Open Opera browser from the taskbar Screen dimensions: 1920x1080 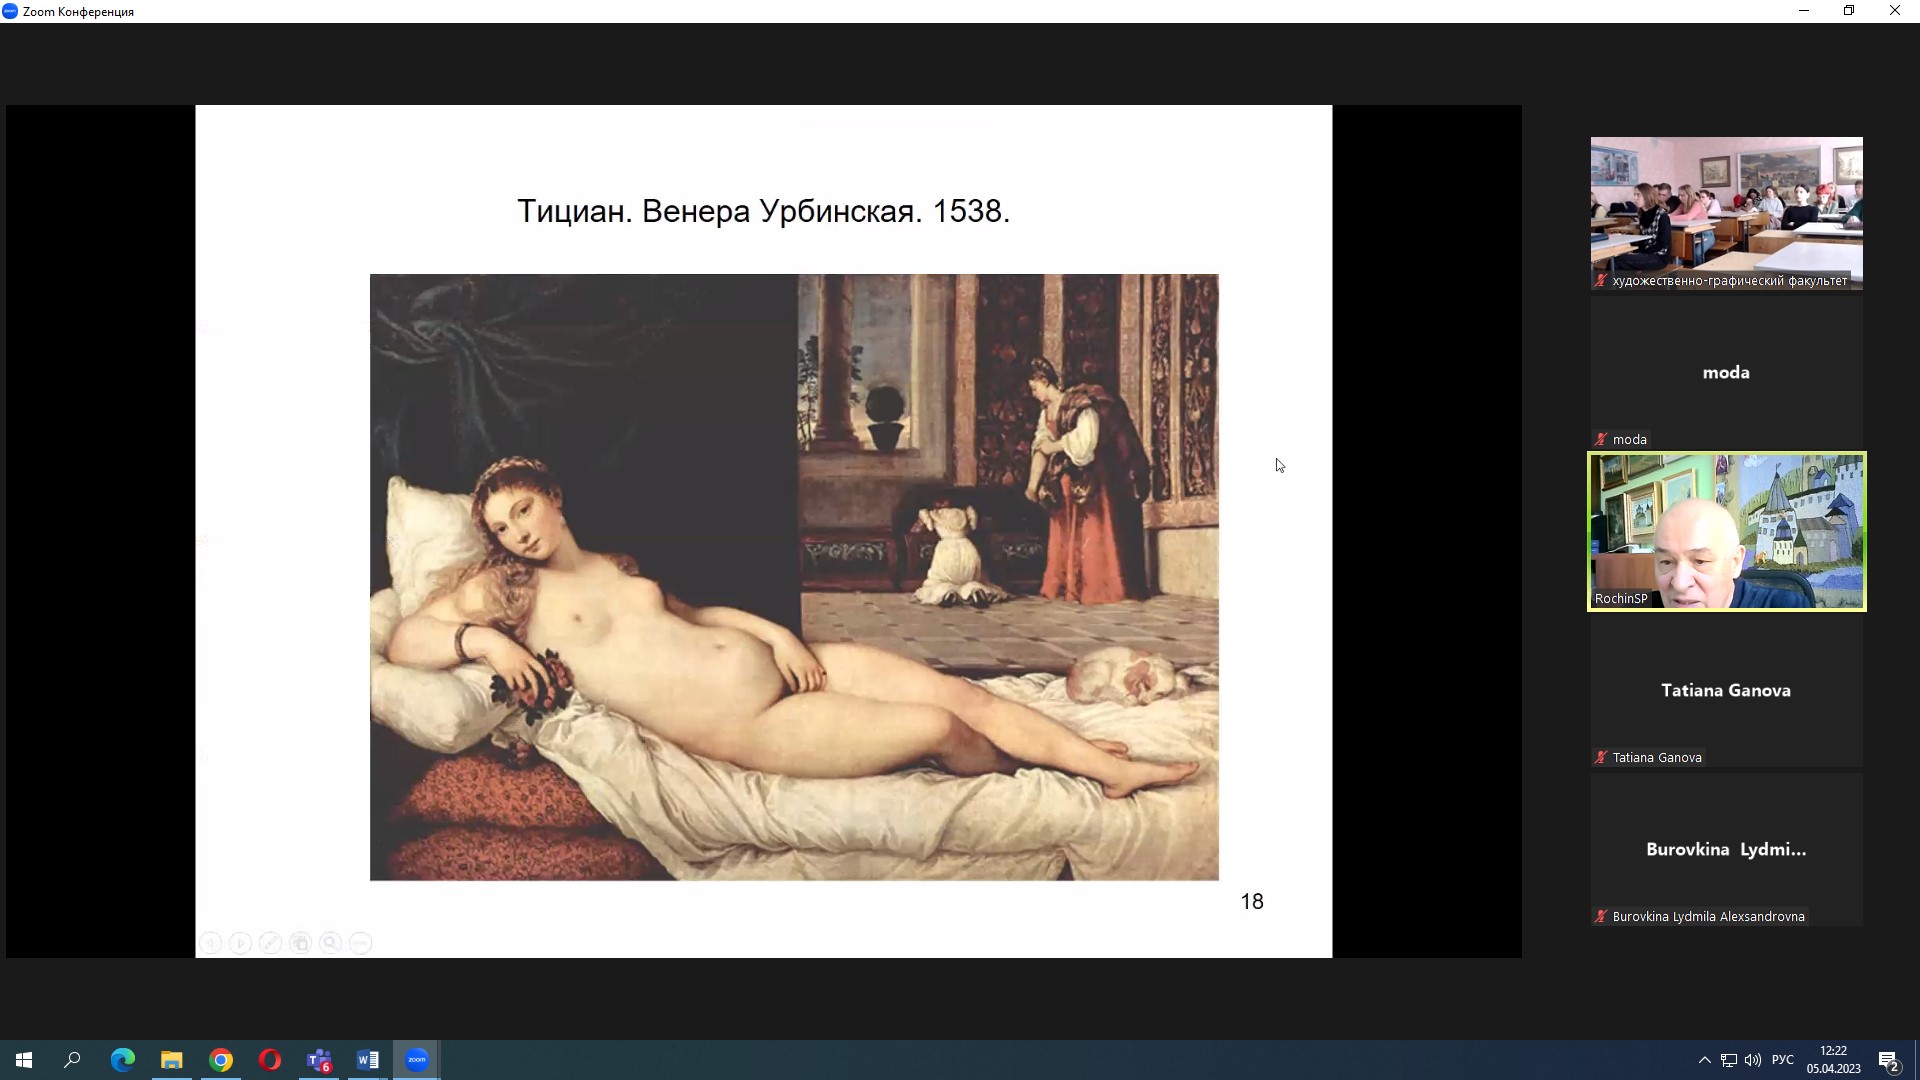tap(270, 1060)
